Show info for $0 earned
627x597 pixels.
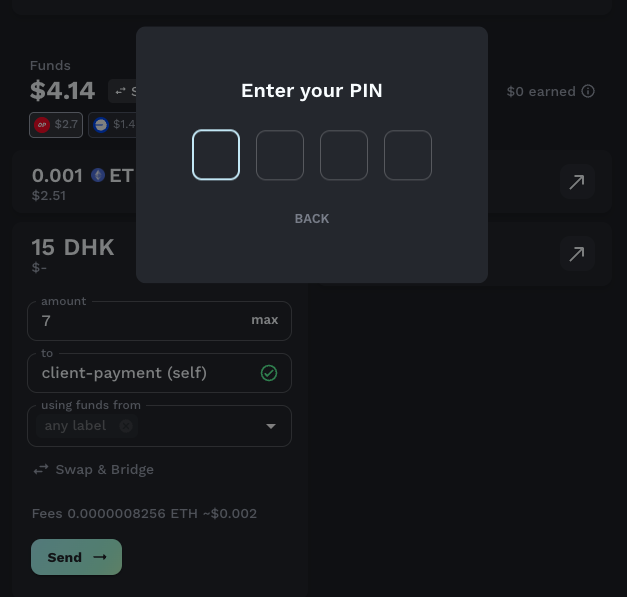[x=588, y=91]
